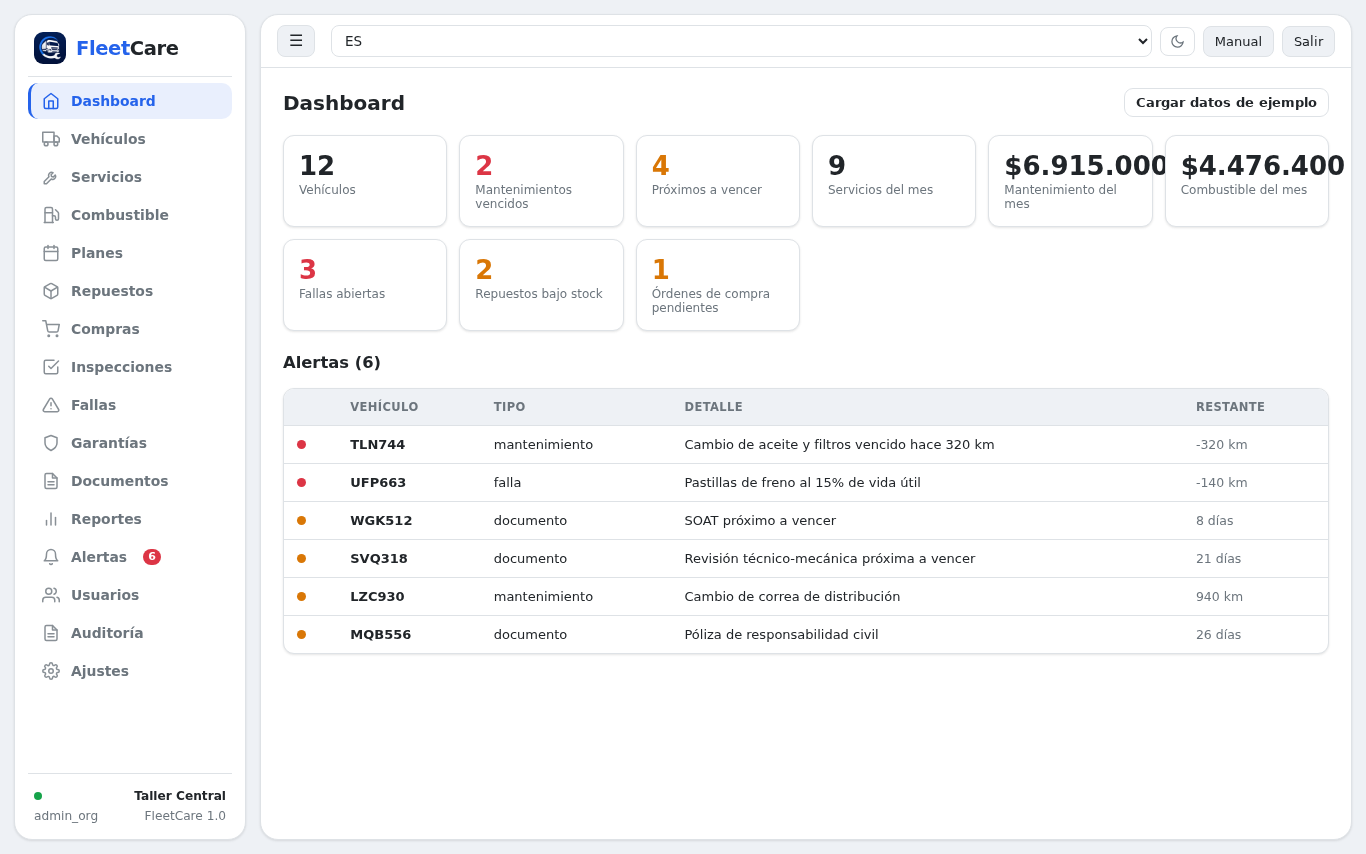Click the Manual button
The width and height of the screenshot is (1366, 854).
point(1238,41)
